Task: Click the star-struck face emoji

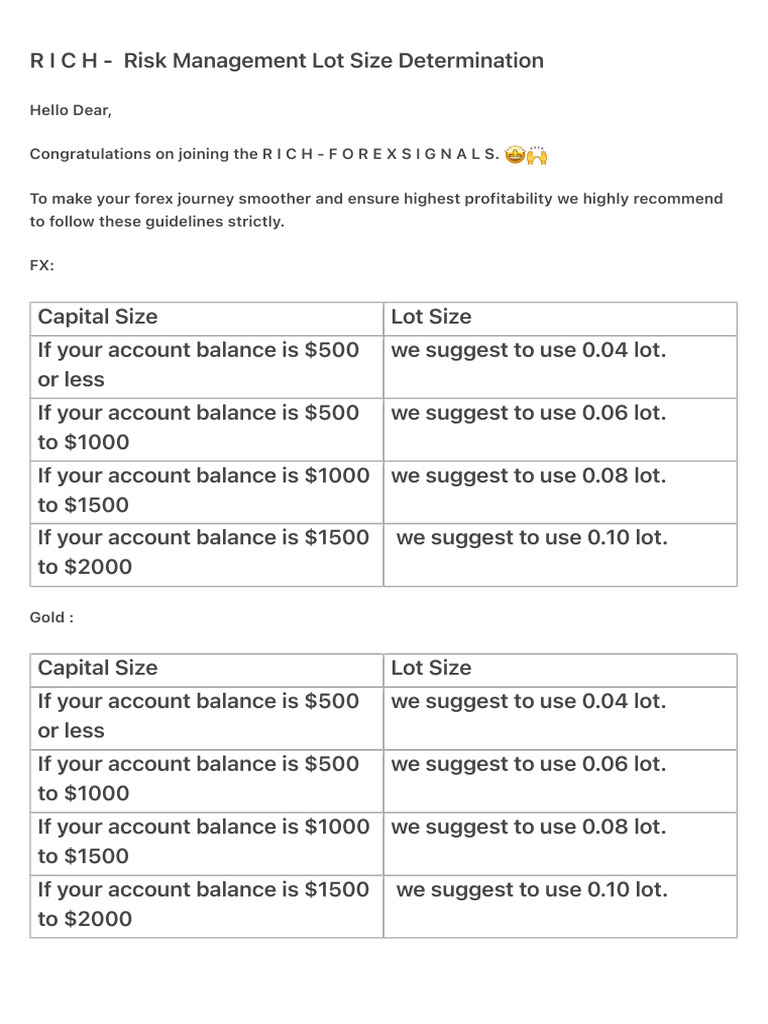Action: [x=515, y=155]
